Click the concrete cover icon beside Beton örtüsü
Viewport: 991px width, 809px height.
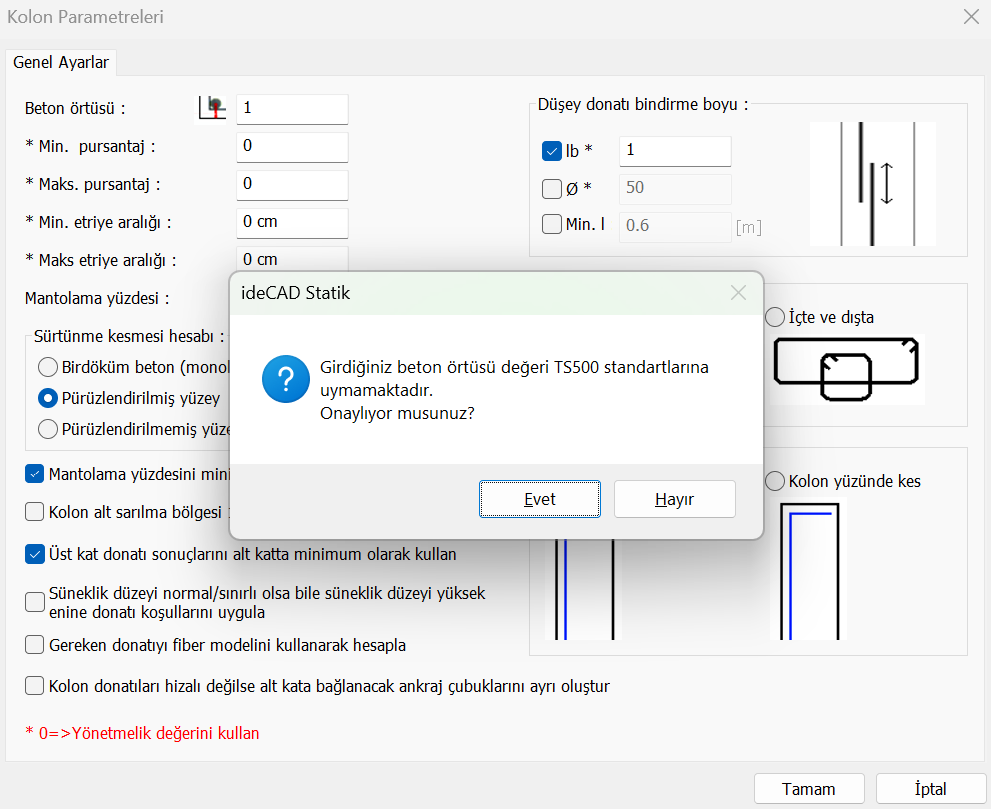(x=211, y=108)
